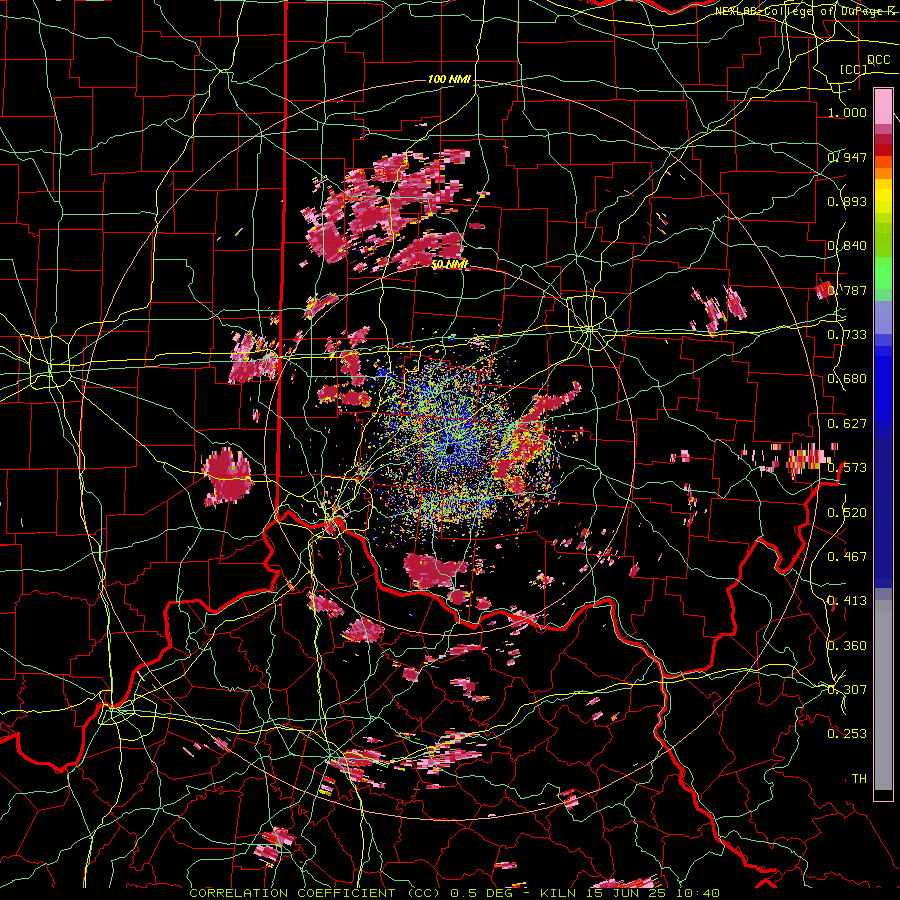
Task: Click the 0.467 legend value
Action: pos(847,556)
